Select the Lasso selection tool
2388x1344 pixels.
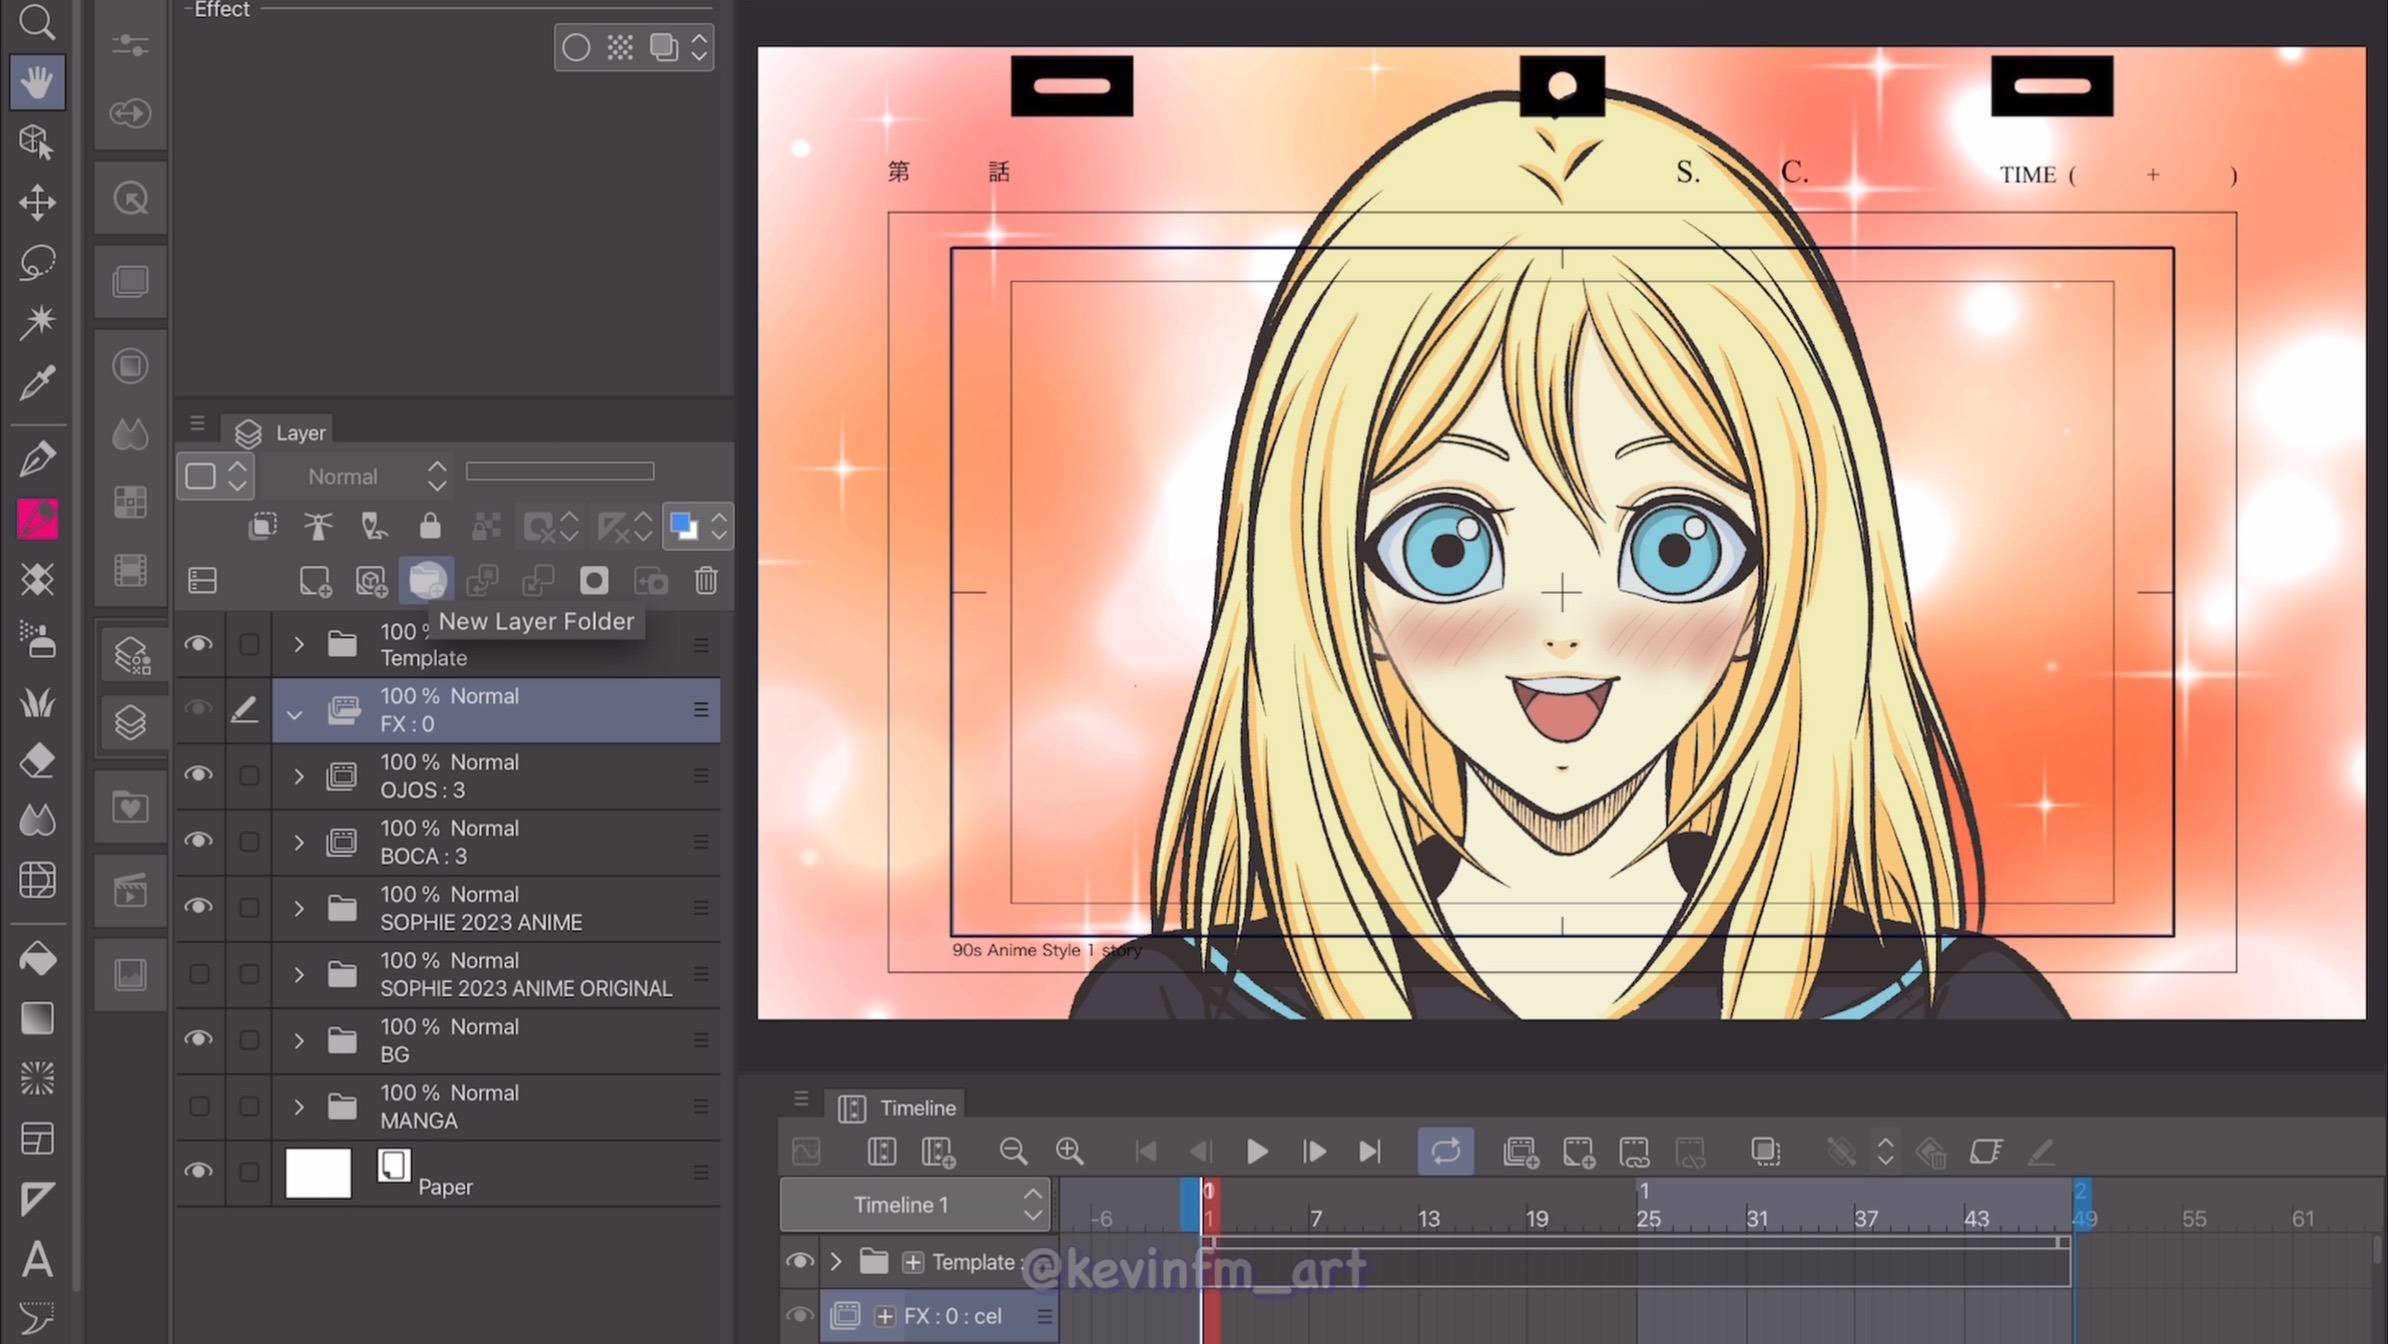(x=37, y=262)
